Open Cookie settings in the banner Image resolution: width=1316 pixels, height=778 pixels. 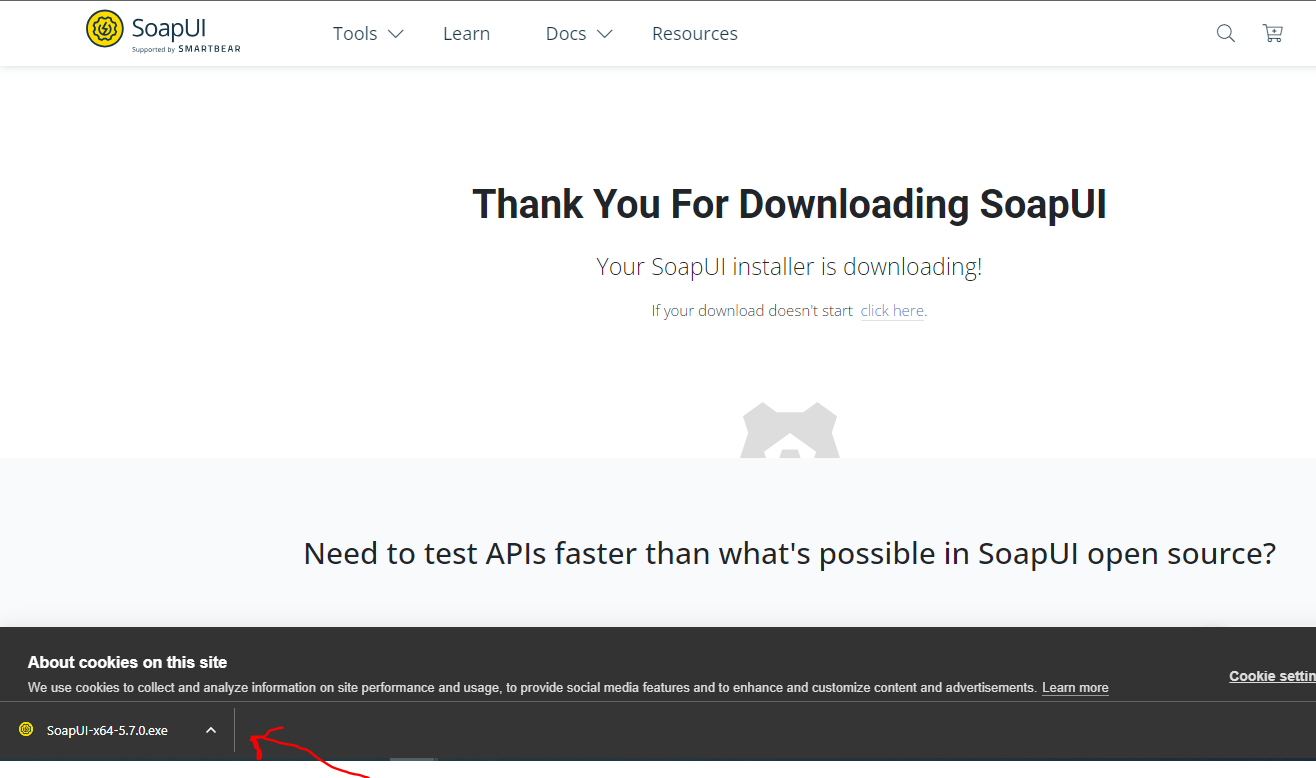pyautogui.click(x=1272, y=676)
